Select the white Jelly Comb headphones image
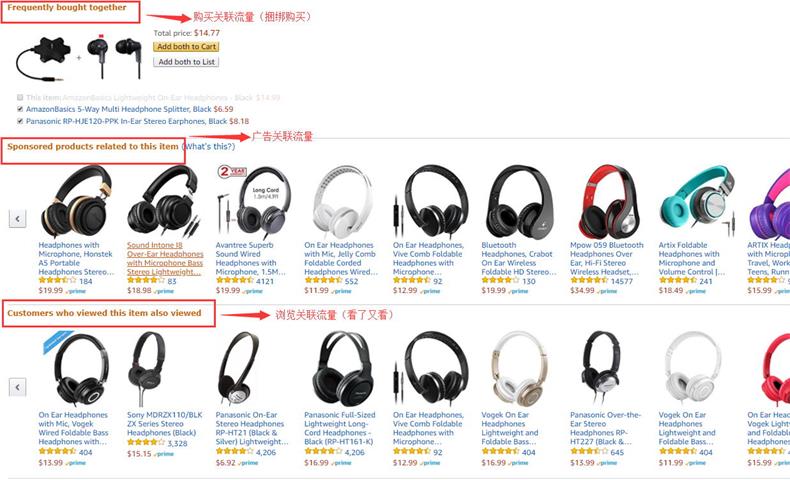The height and width of the screenshot is (480, 790). click(x=342, y=202)
